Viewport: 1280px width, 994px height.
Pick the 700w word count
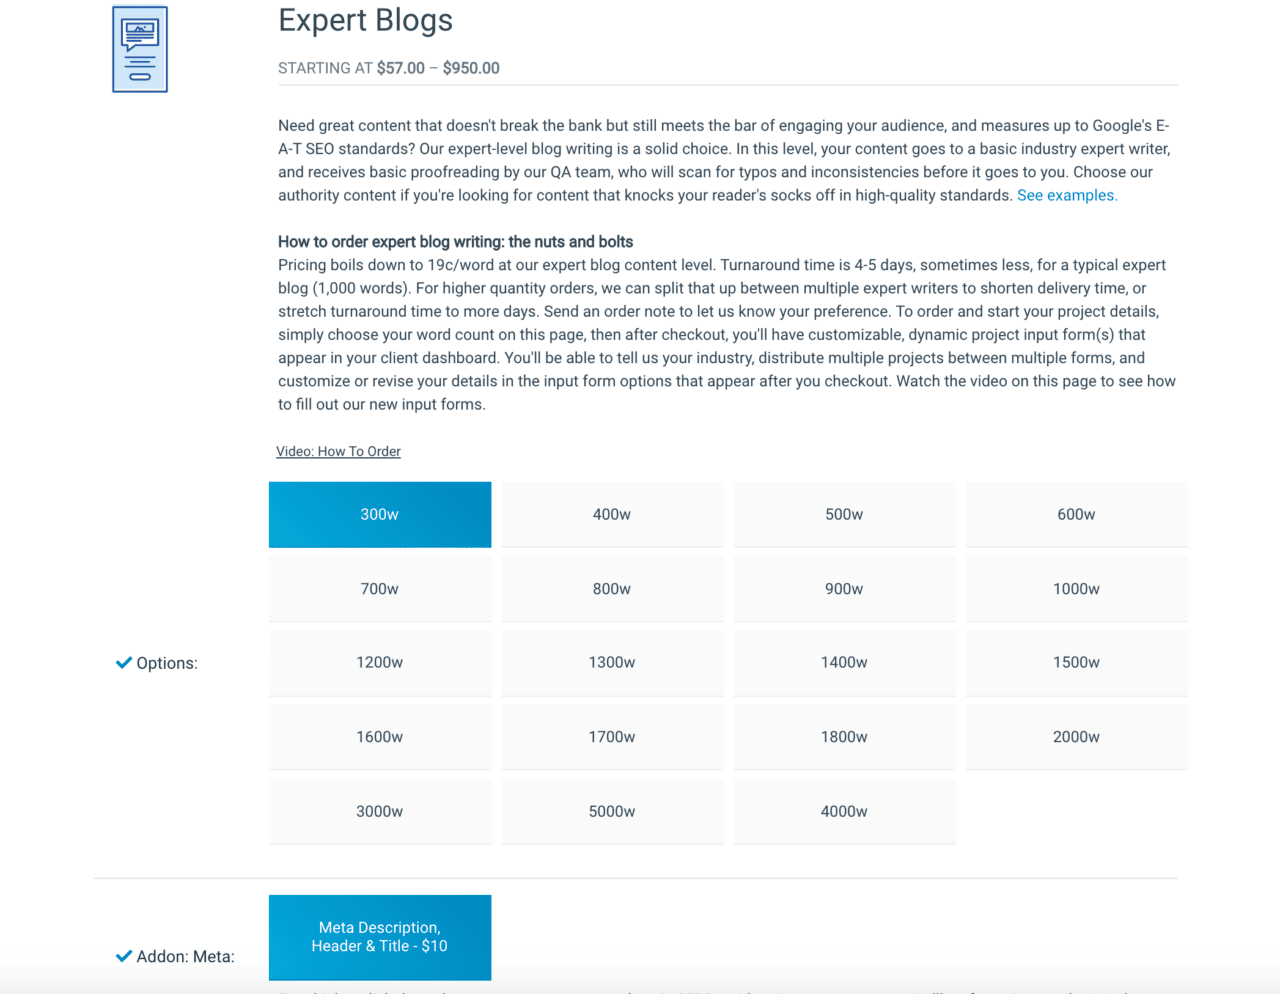click(379, 588)
